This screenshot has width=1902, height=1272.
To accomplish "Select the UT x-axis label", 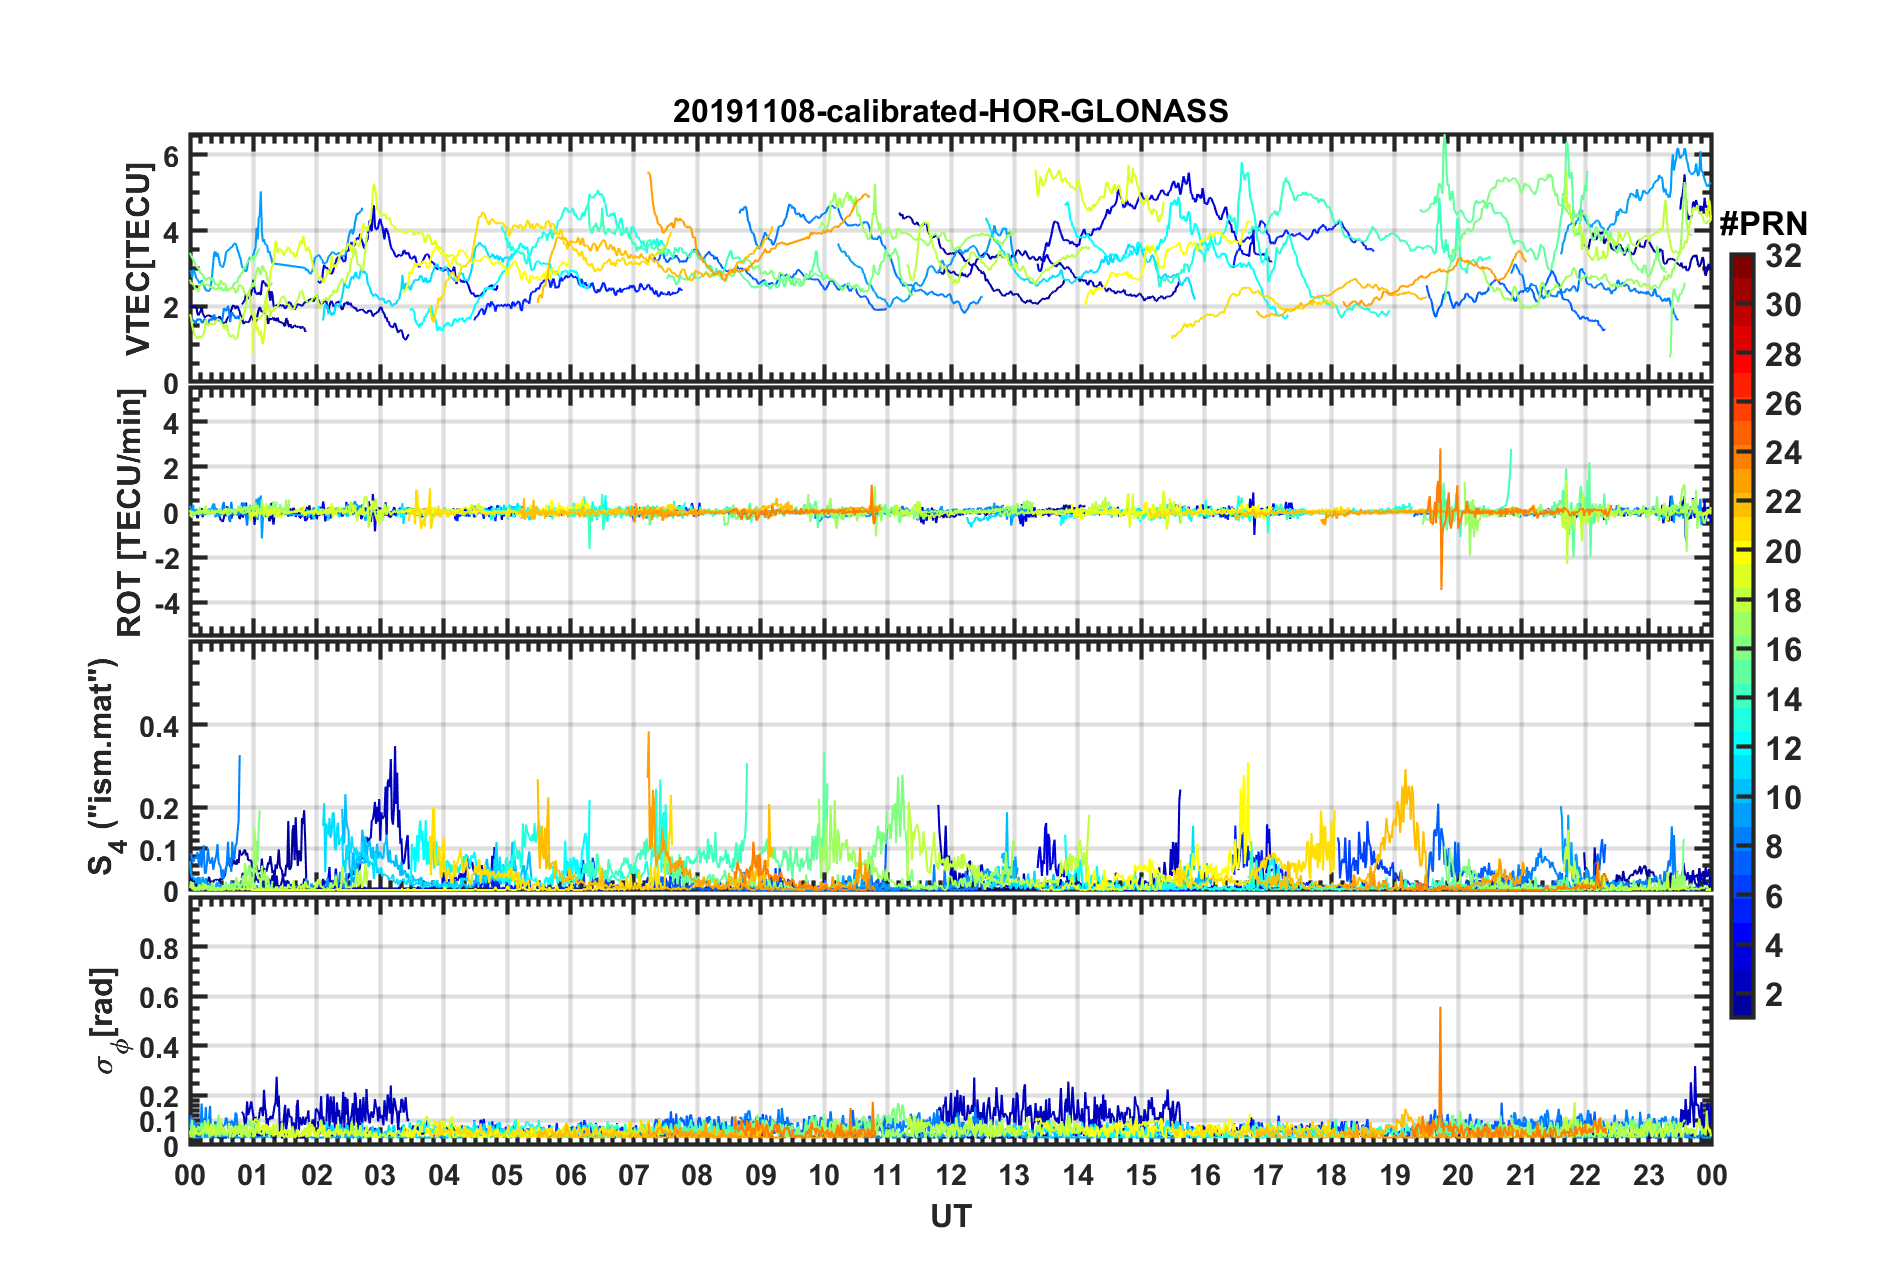I will coord(950,1215).
